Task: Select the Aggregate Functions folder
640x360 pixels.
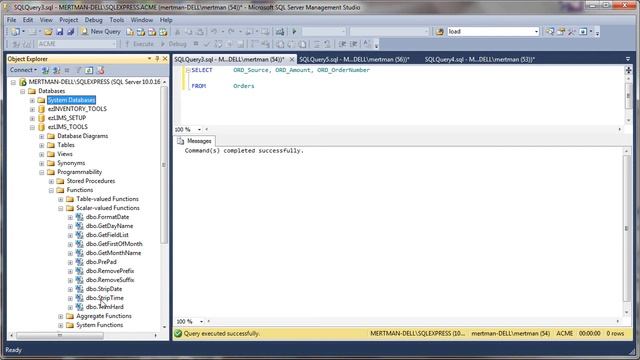Action: [104, 316]
